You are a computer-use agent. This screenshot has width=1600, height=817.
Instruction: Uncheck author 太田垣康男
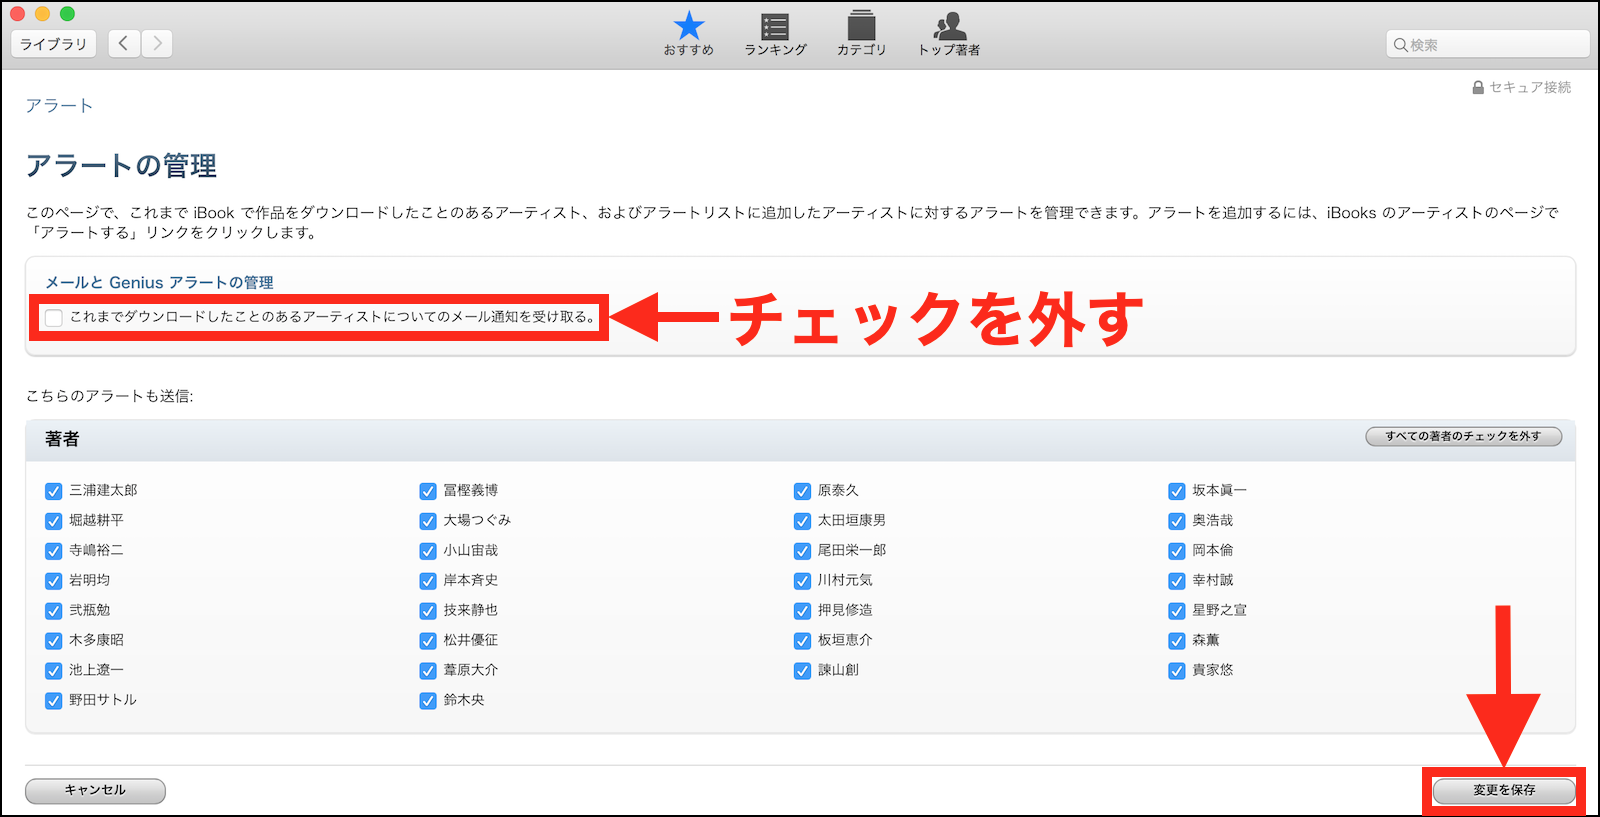802,521
